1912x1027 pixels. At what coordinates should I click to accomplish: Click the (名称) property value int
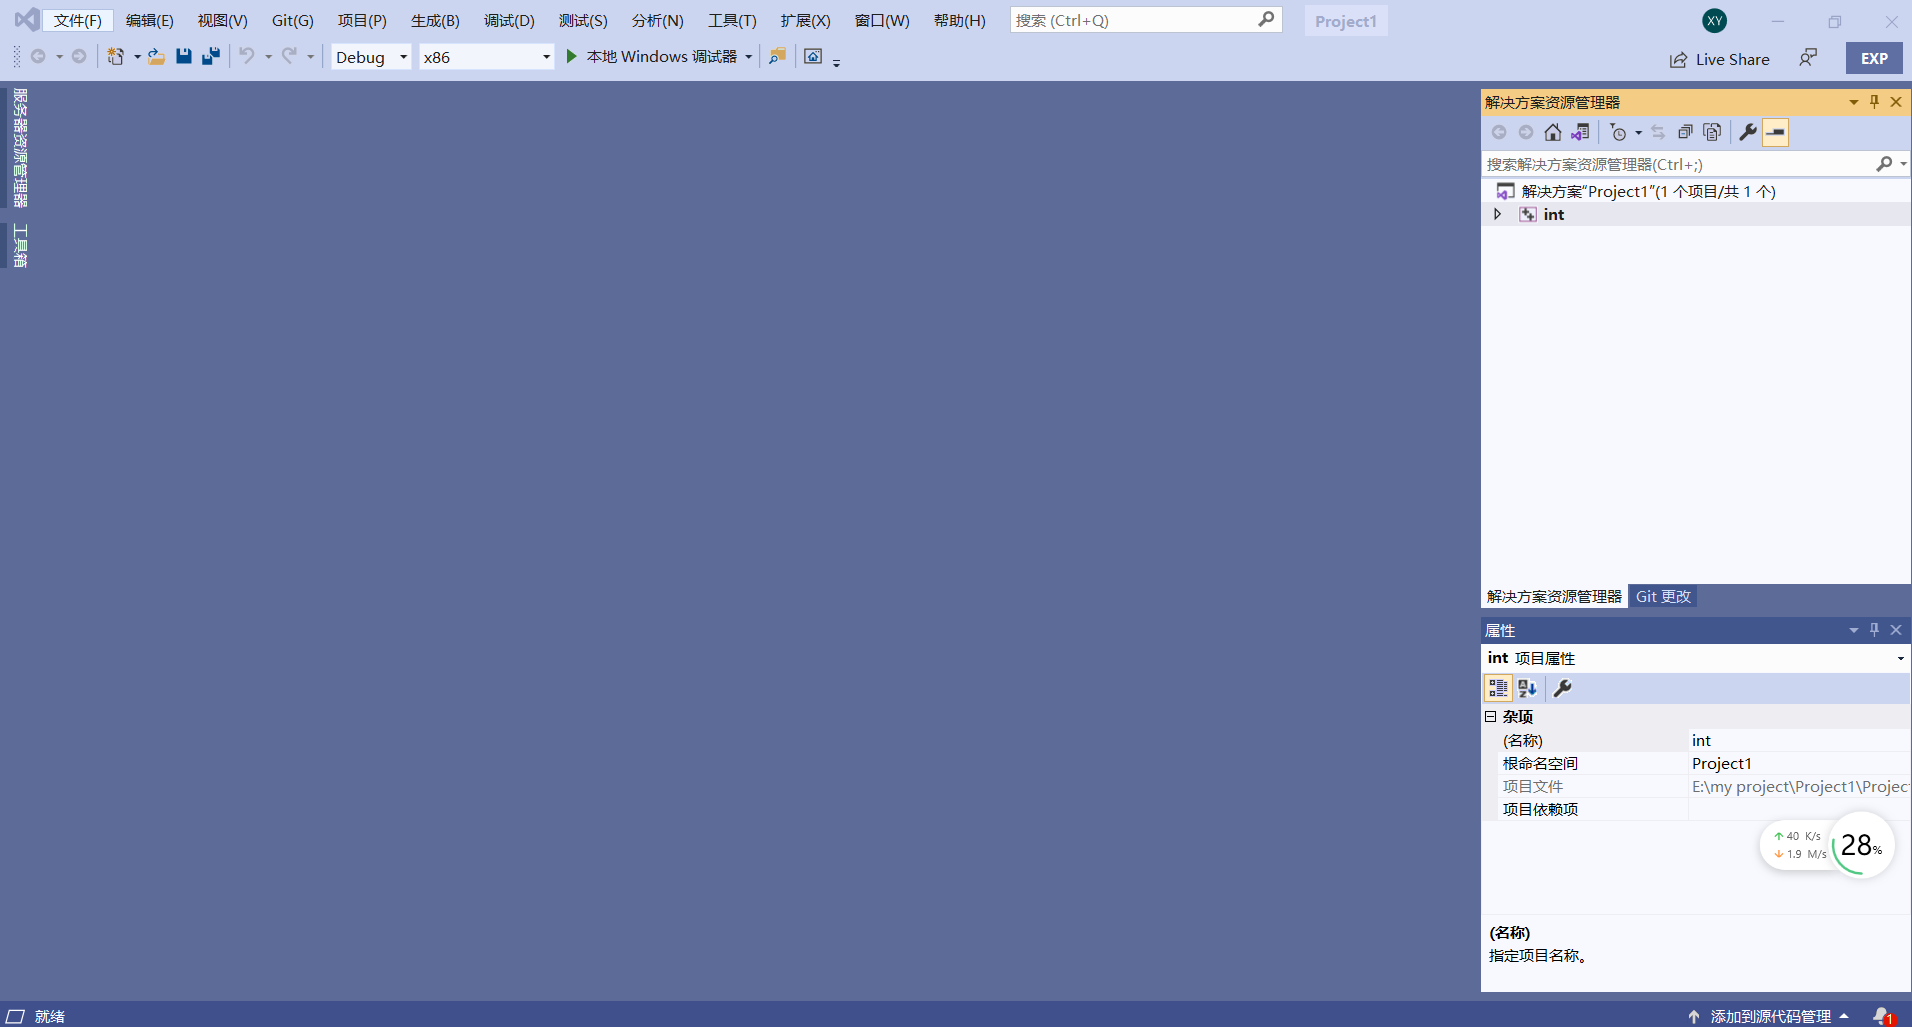coord(1799,740)
